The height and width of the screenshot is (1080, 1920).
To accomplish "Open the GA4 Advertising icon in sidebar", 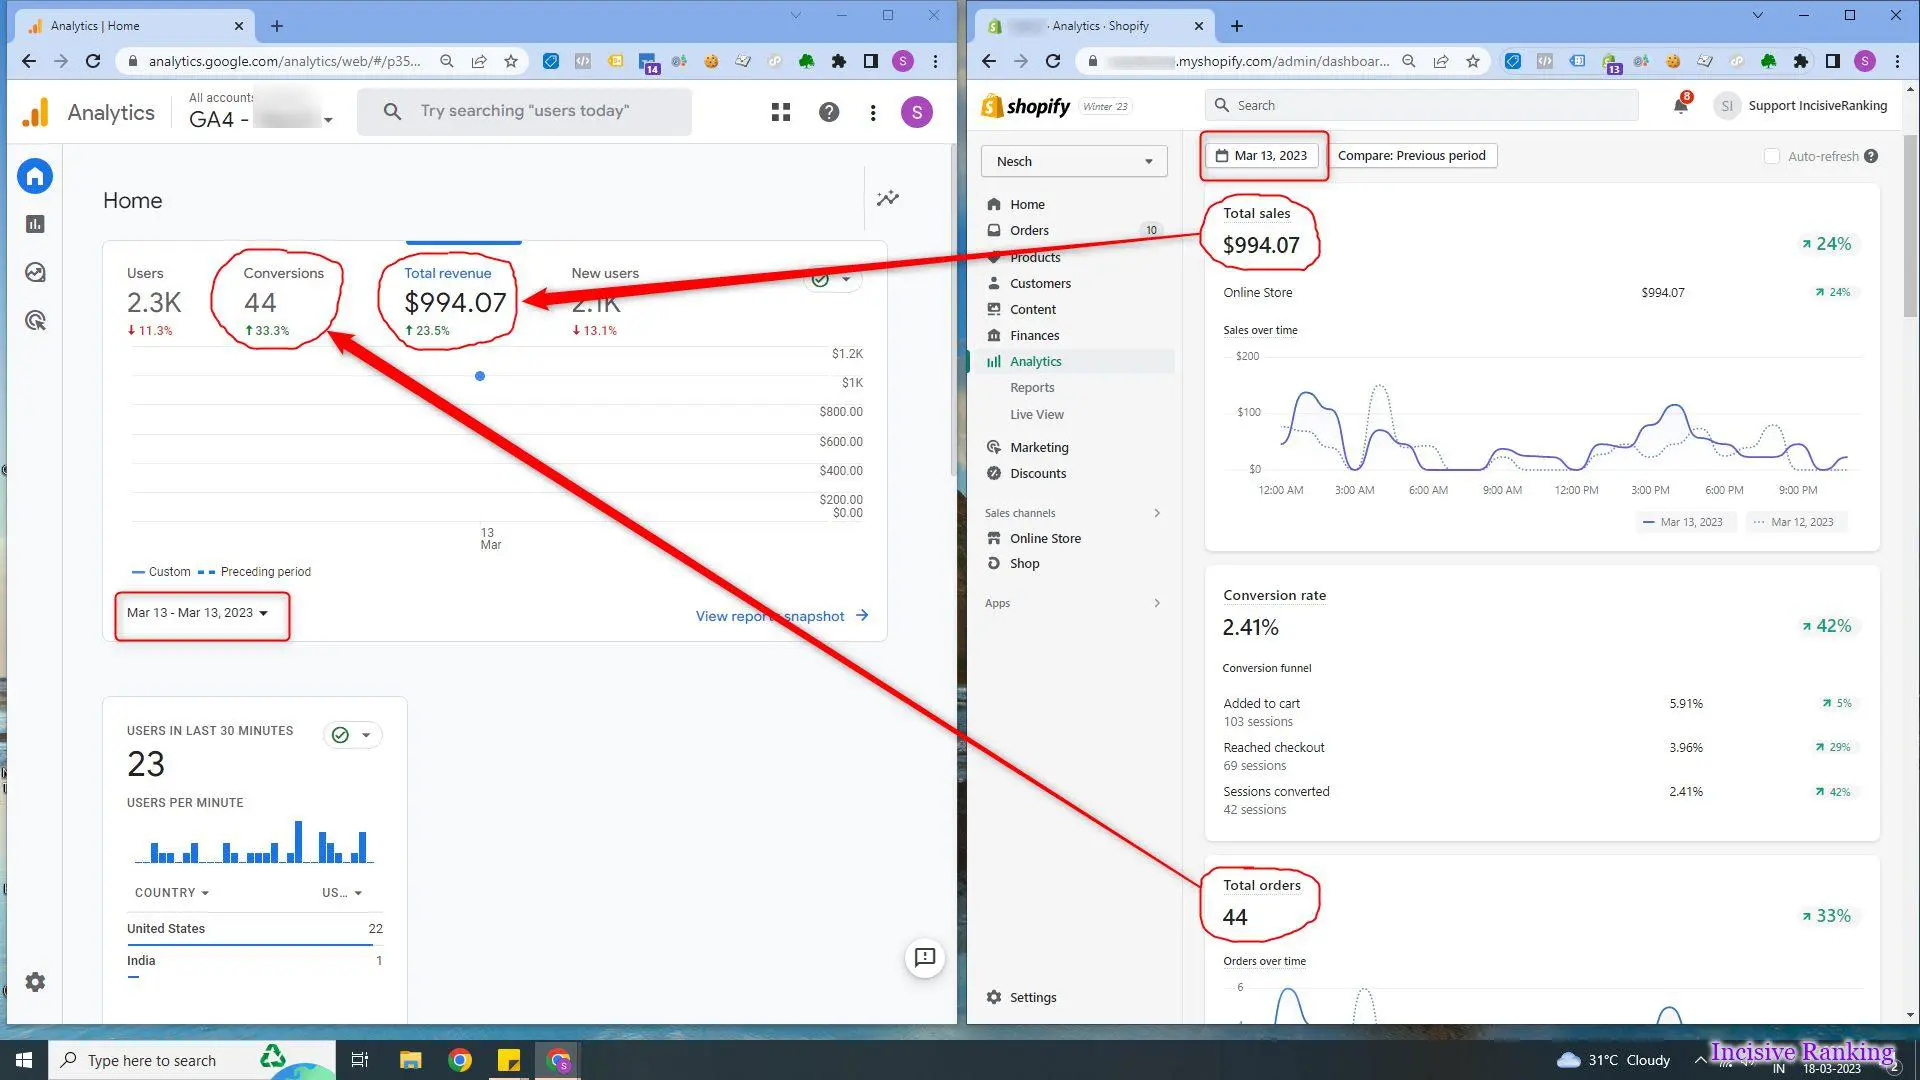I will 35,321.
